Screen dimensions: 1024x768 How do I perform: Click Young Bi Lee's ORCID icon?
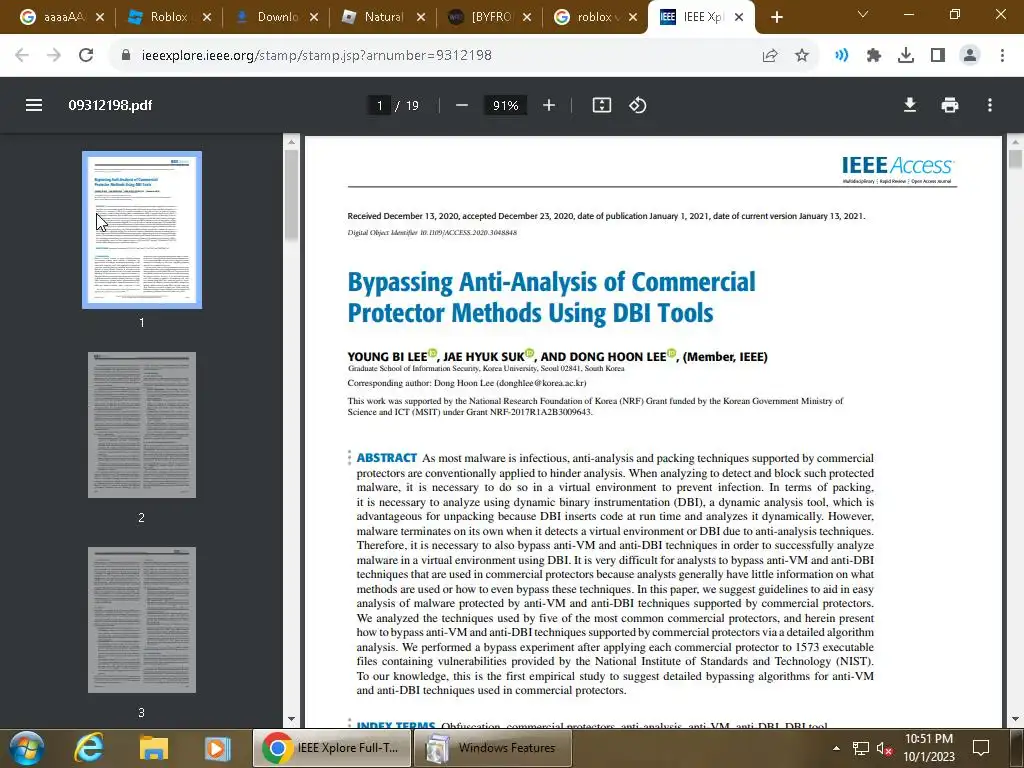point(432,353)
